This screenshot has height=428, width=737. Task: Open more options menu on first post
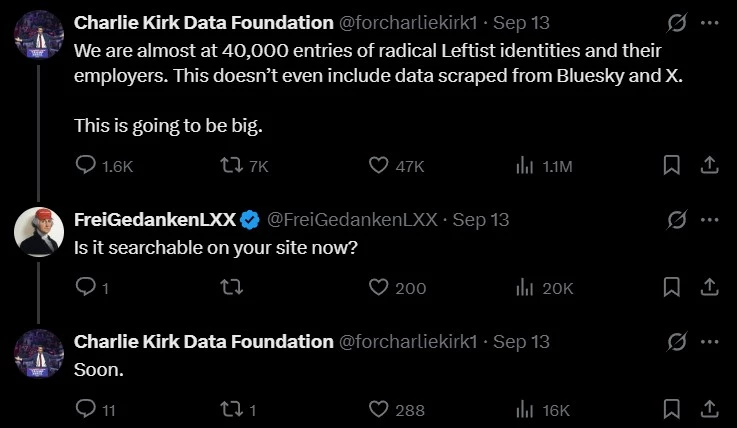(x=709, y=23)
